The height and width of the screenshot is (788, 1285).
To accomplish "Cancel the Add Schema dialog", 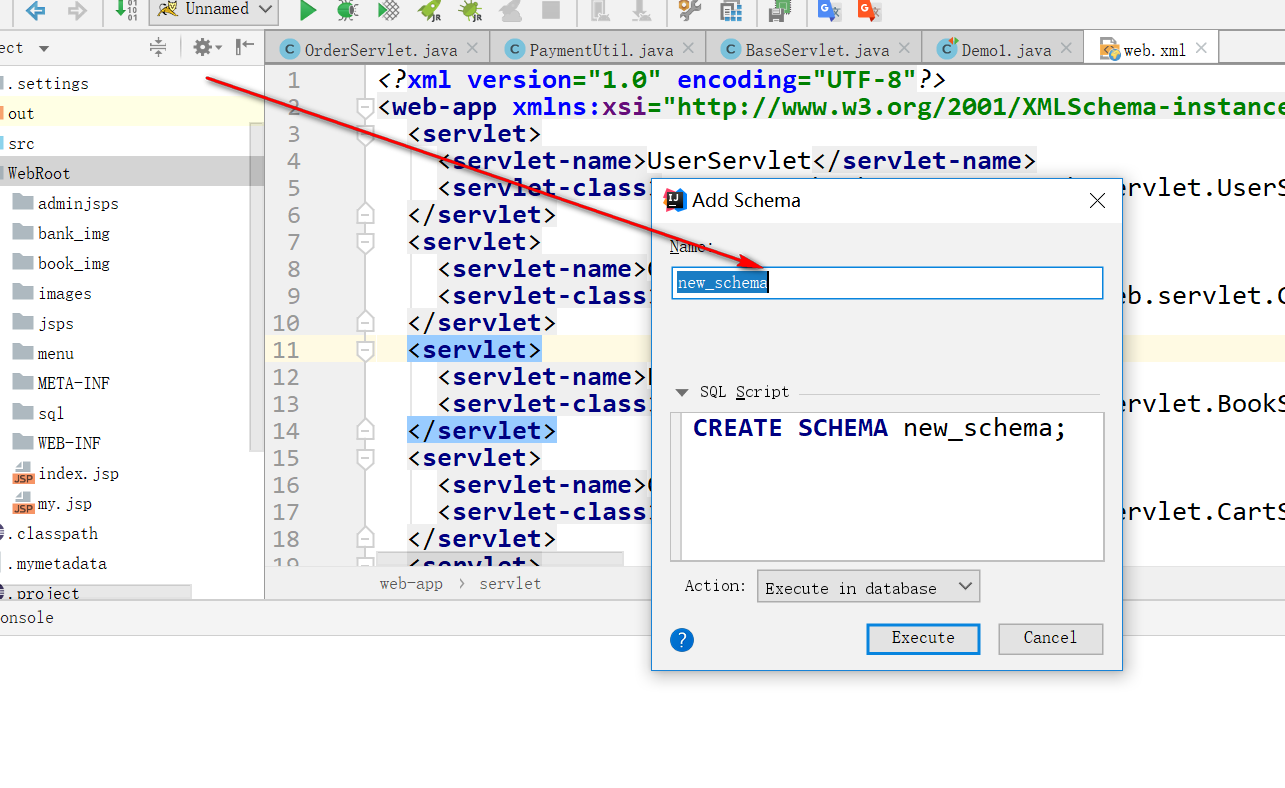I will pyautogui.click(x=1050, y=638).
